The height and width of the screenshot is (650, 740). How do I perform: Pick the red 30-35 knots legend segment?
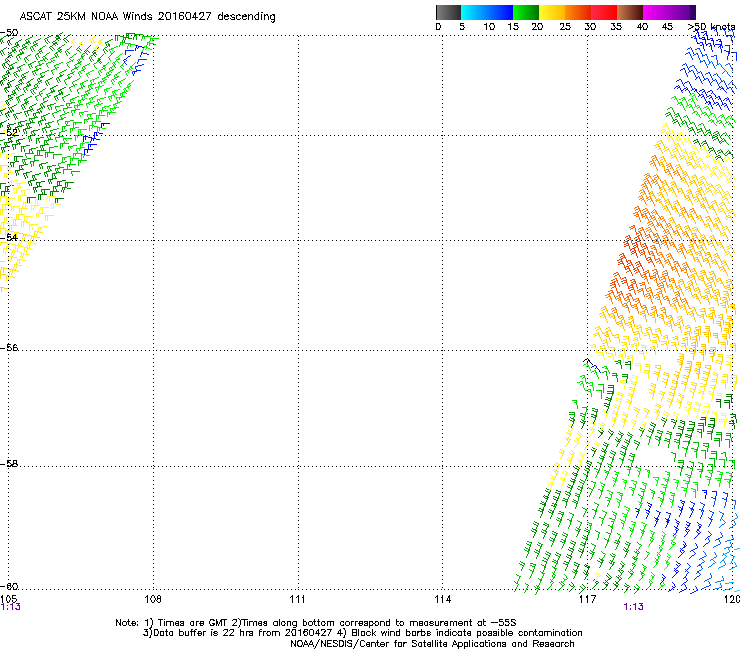point(604,12)
